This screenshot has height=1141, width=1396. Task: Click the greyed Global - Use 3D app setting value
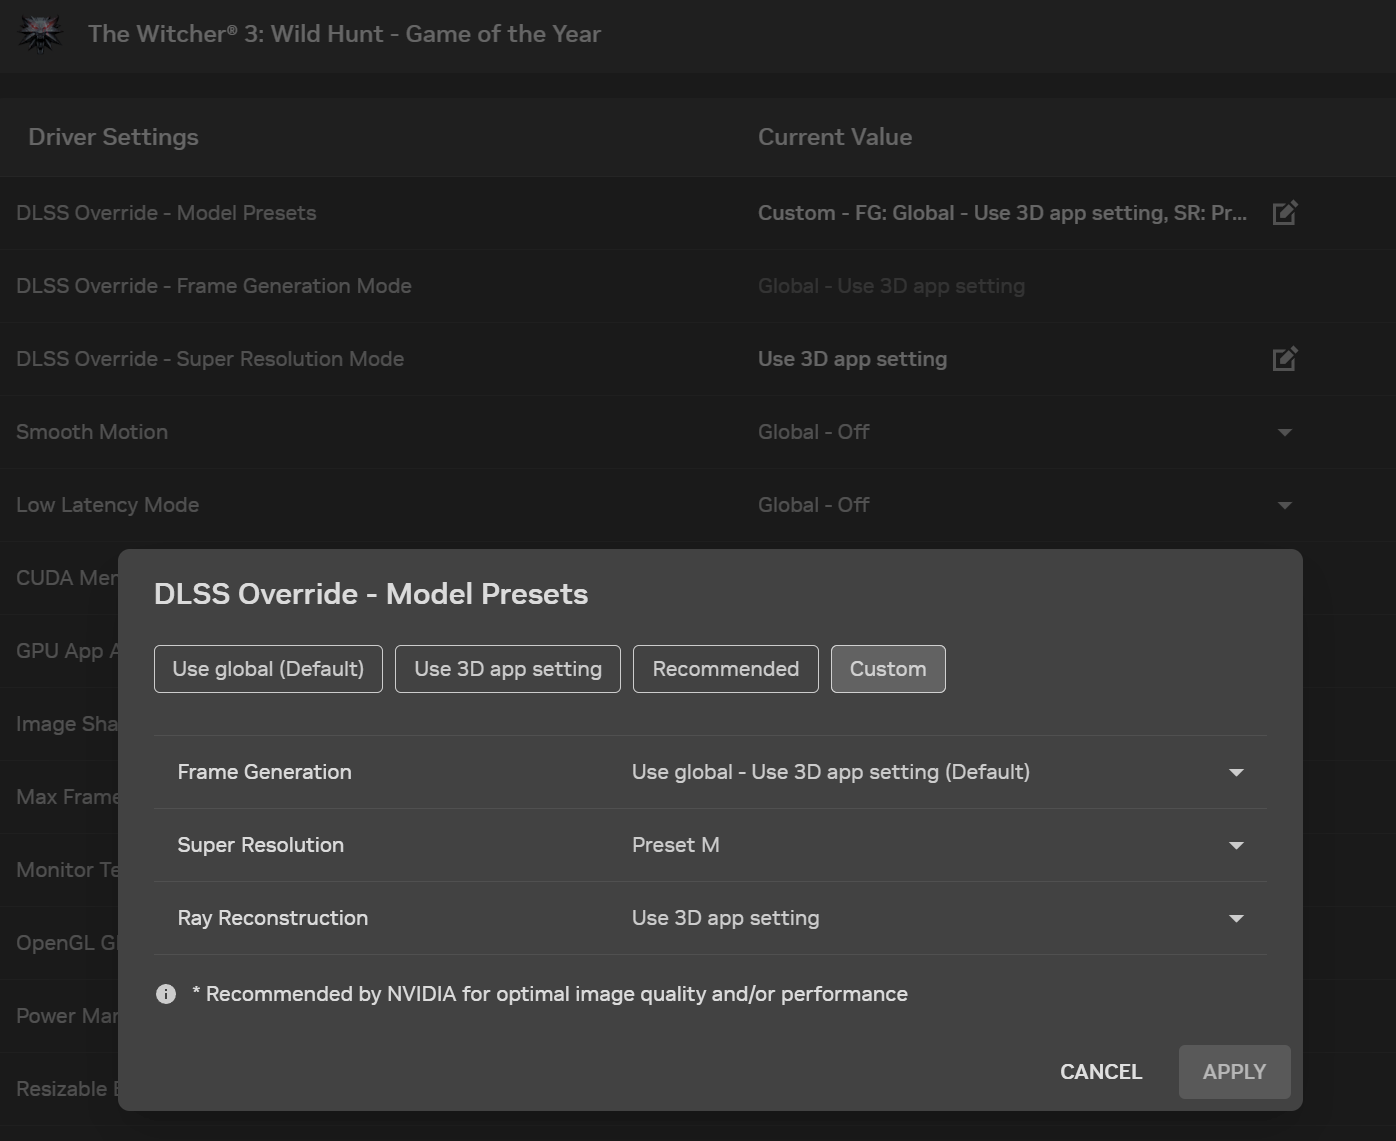click(892, 286)
